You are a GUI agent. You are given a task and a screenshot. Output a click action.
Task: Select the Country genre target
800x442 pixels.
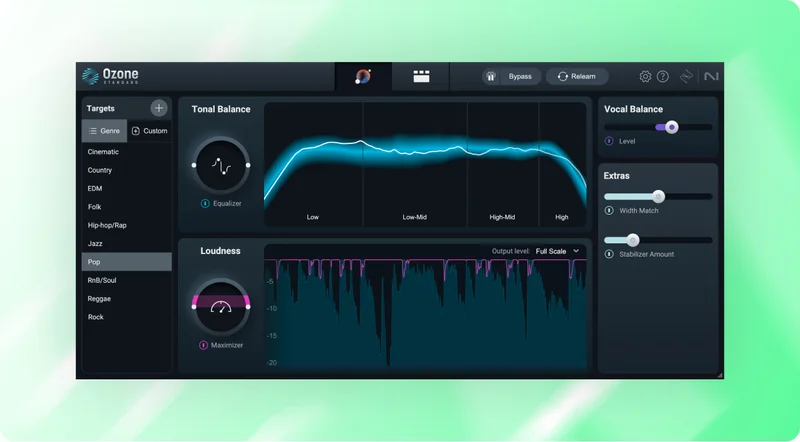point(127,170)
